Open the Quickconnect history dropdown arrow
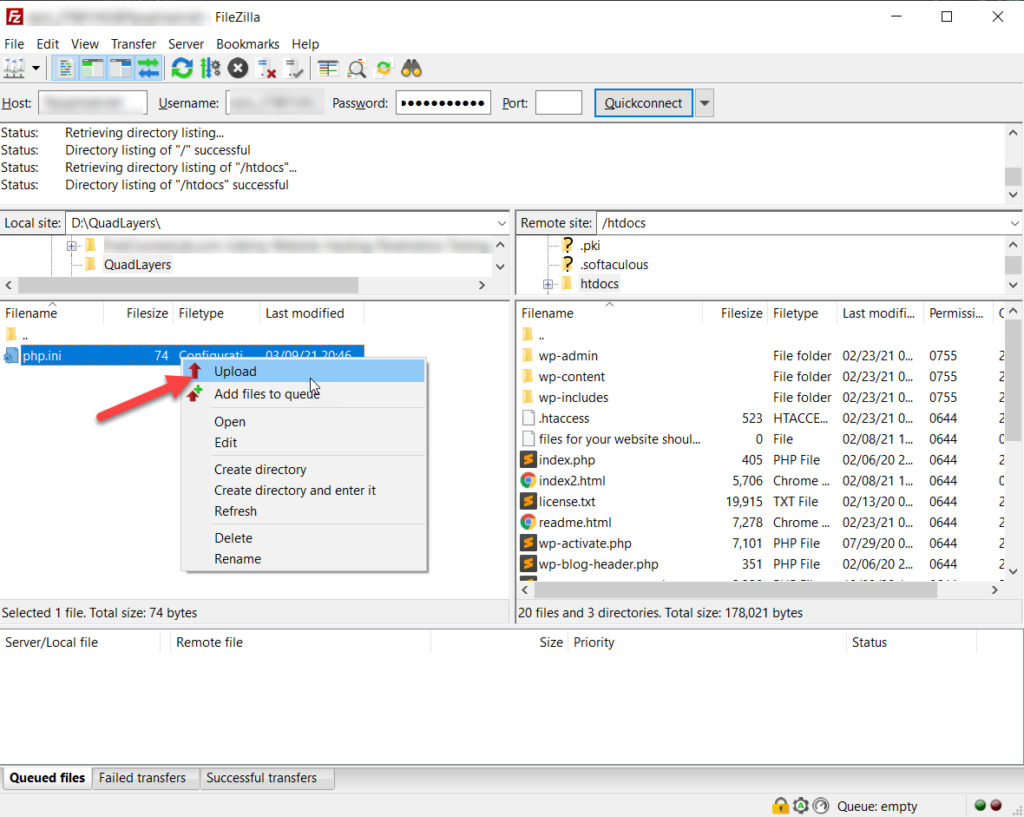 pyautogui.click(x=704, y=103)
